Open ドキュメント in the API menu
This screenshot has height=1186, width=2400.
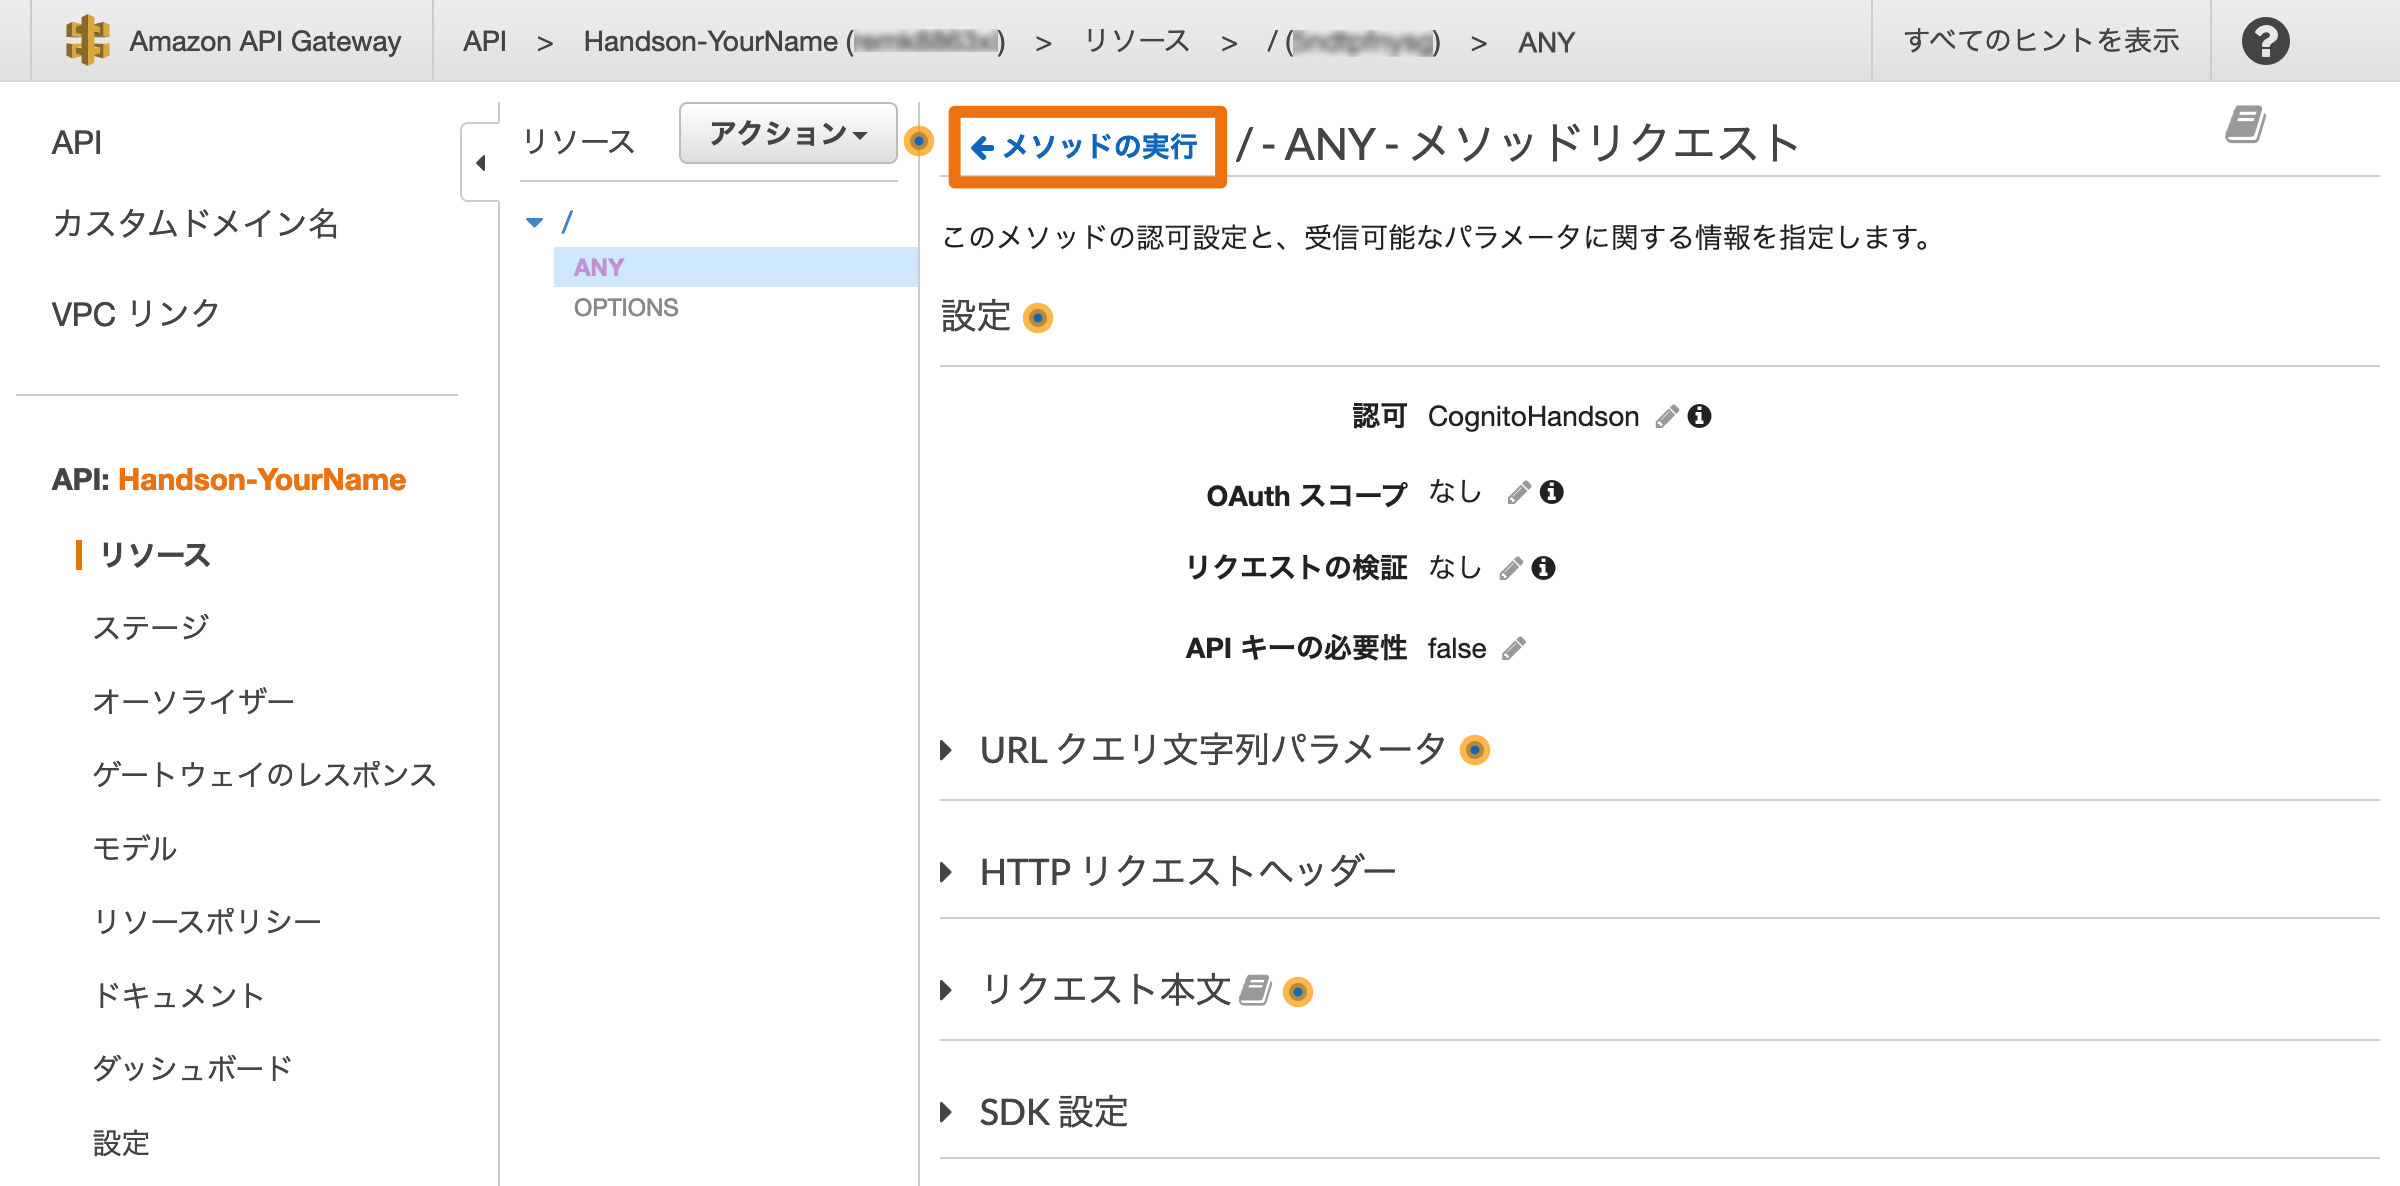point(178,995)
